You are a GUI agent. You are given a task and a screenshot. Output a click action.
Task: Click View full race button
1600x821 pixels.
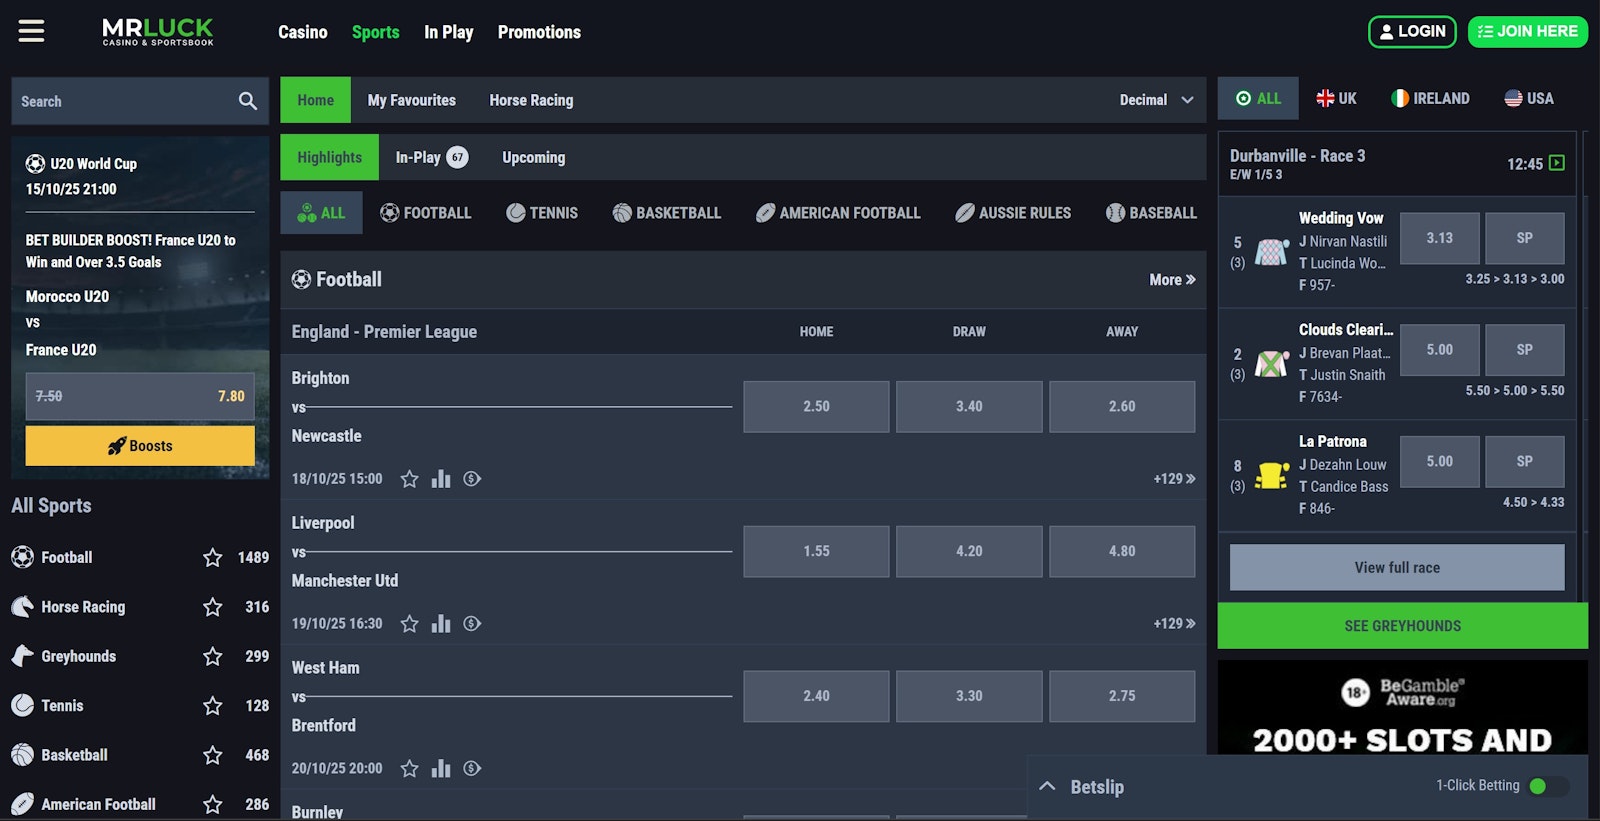(1396, 568)
